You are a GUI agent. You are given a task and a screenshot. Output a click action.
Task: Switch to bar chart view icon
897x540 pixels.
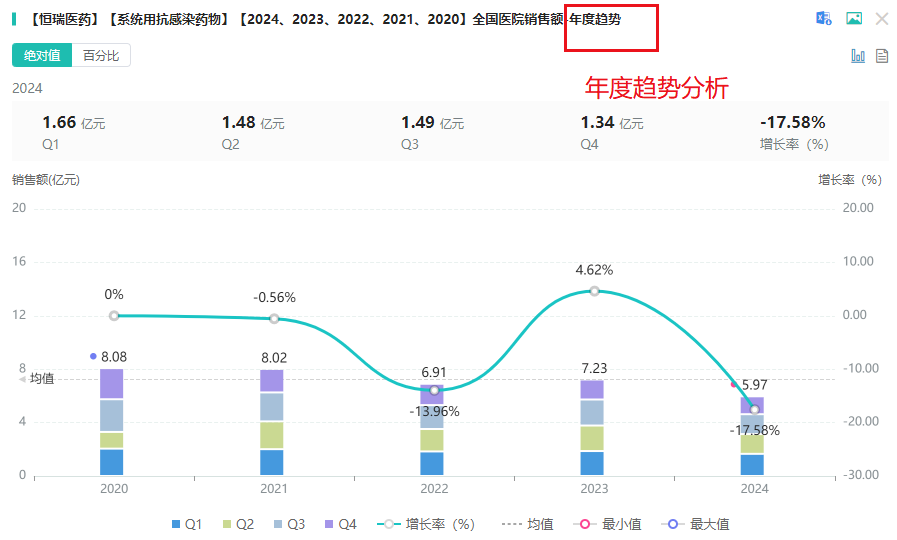click(x=858, y=56)
